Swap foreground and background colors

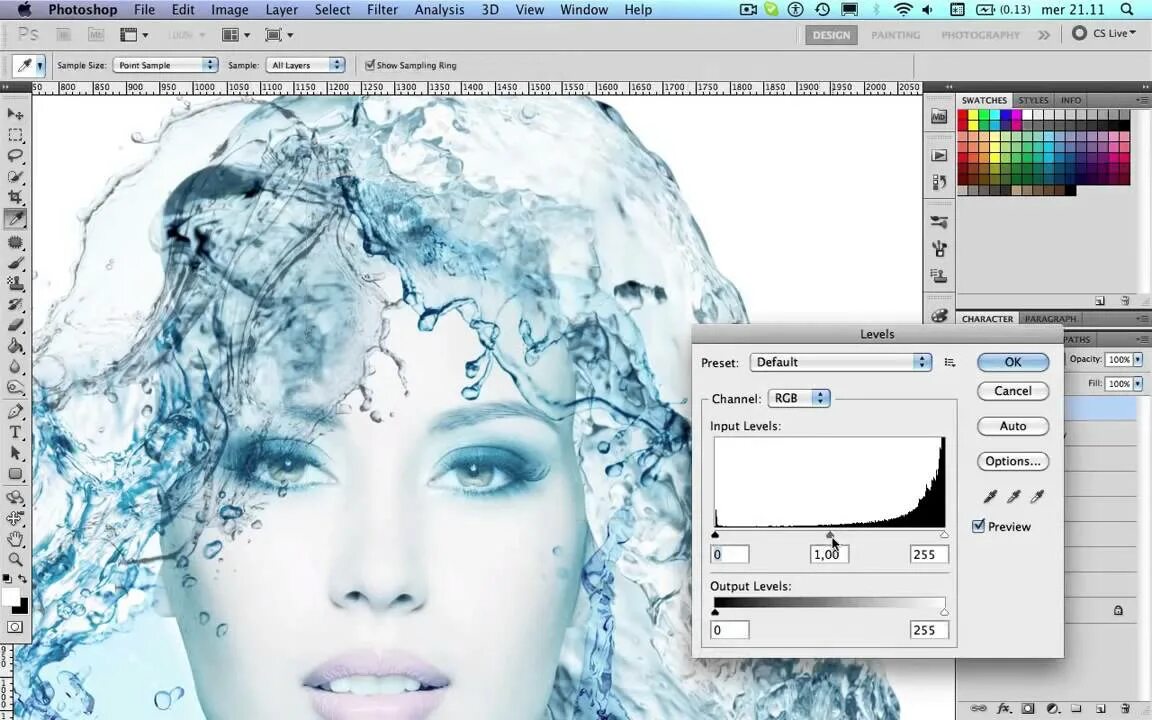point(22,579)
